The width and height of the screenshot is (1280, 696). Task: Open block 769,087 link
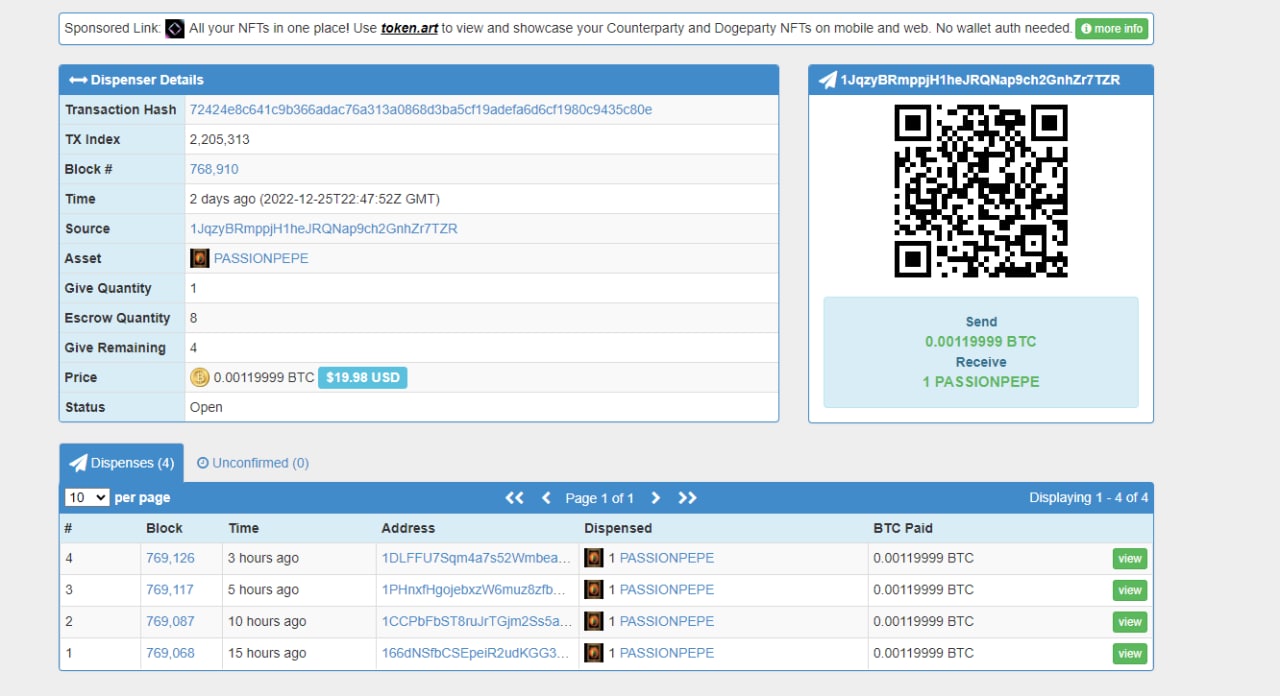pyautogui.click(x=170, y=621)
